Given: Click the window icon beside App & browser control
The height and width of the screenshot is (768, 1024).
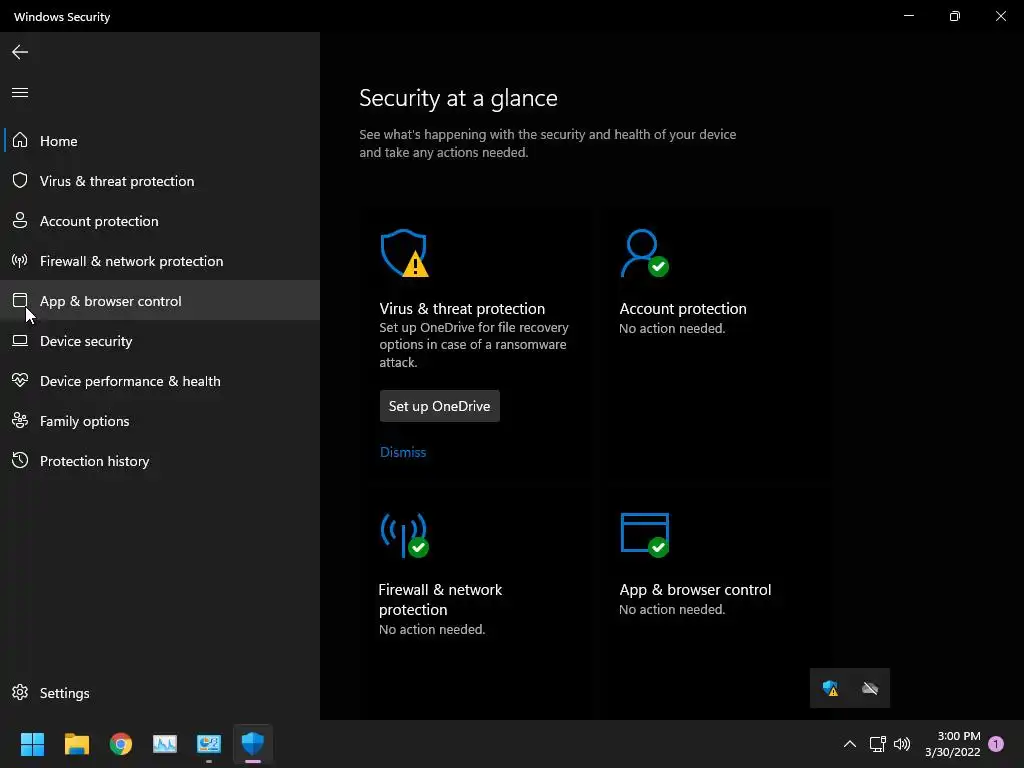Looking at the screenshot, I should [x=20, y=300].
